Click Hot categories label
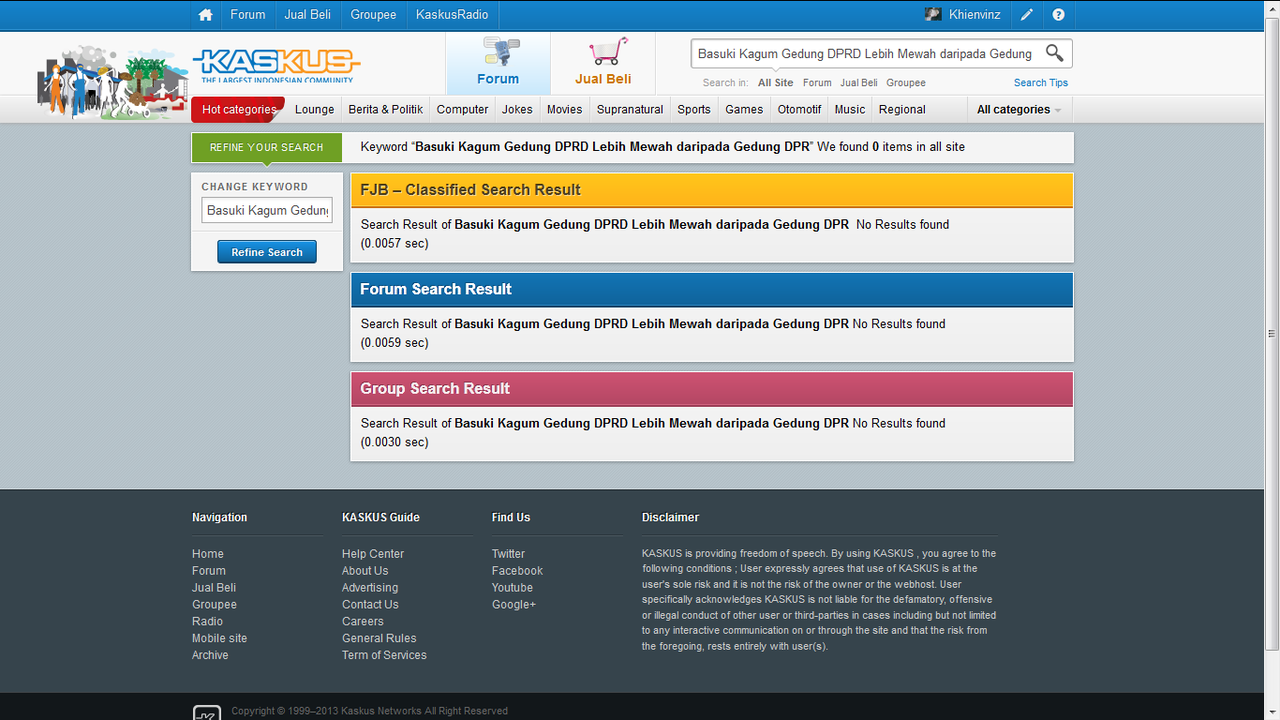 tap(238, 110)
